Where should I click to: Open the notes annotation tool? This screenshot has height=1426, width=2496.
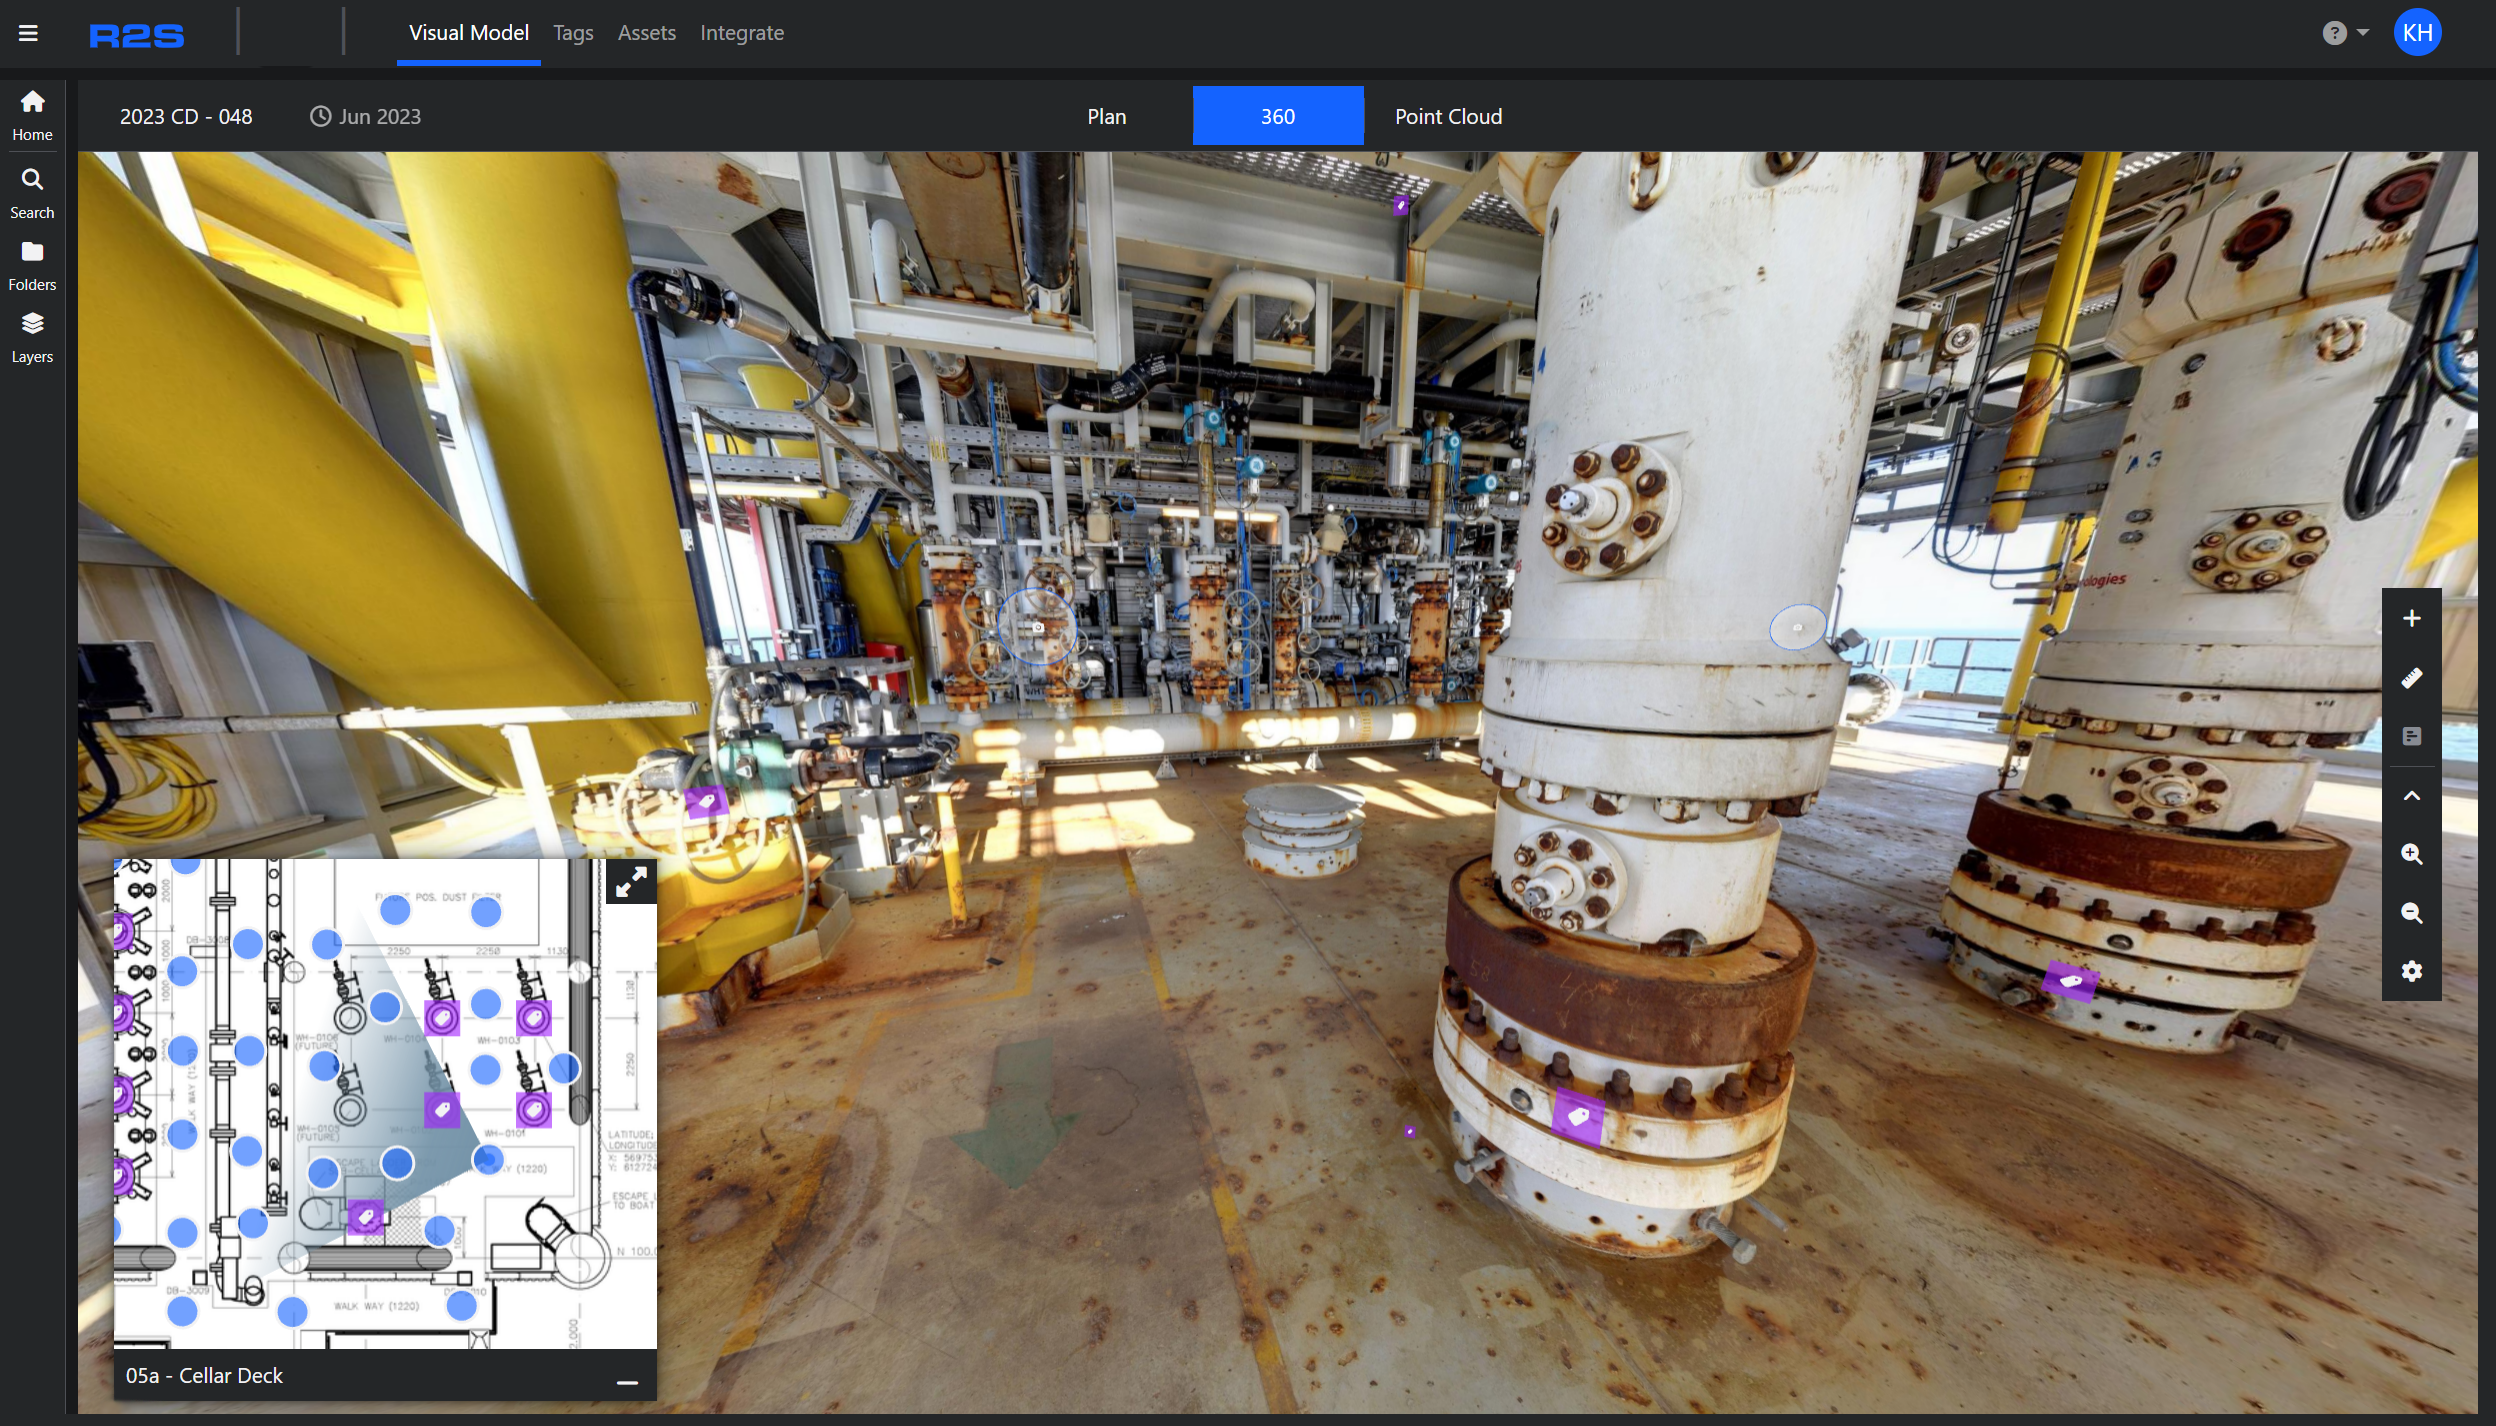[x=2411, y=736]
